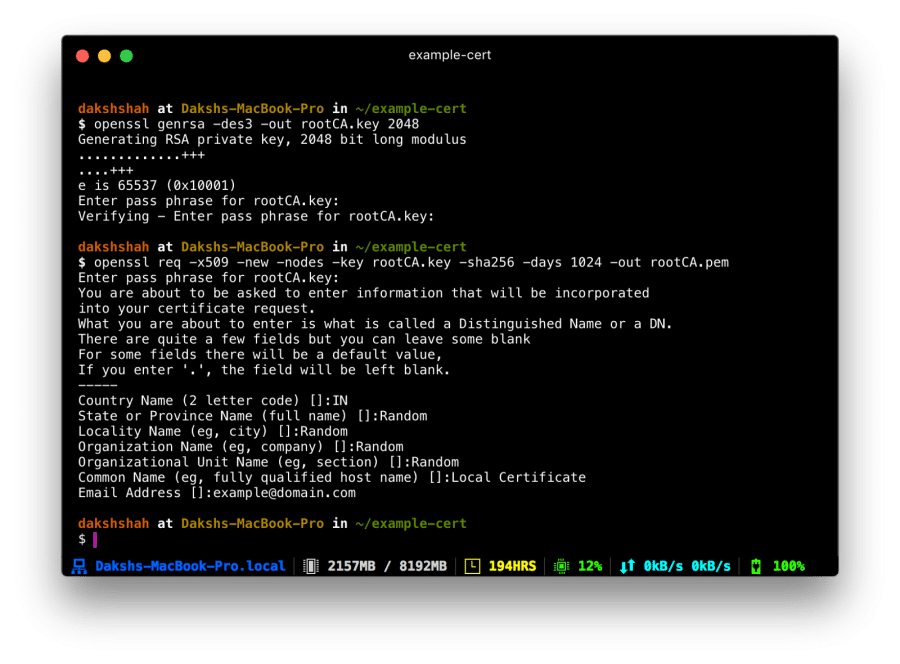Click the example-cert window title
The width and height of the screenshot is (900, 664).
[x=450, y=55]
